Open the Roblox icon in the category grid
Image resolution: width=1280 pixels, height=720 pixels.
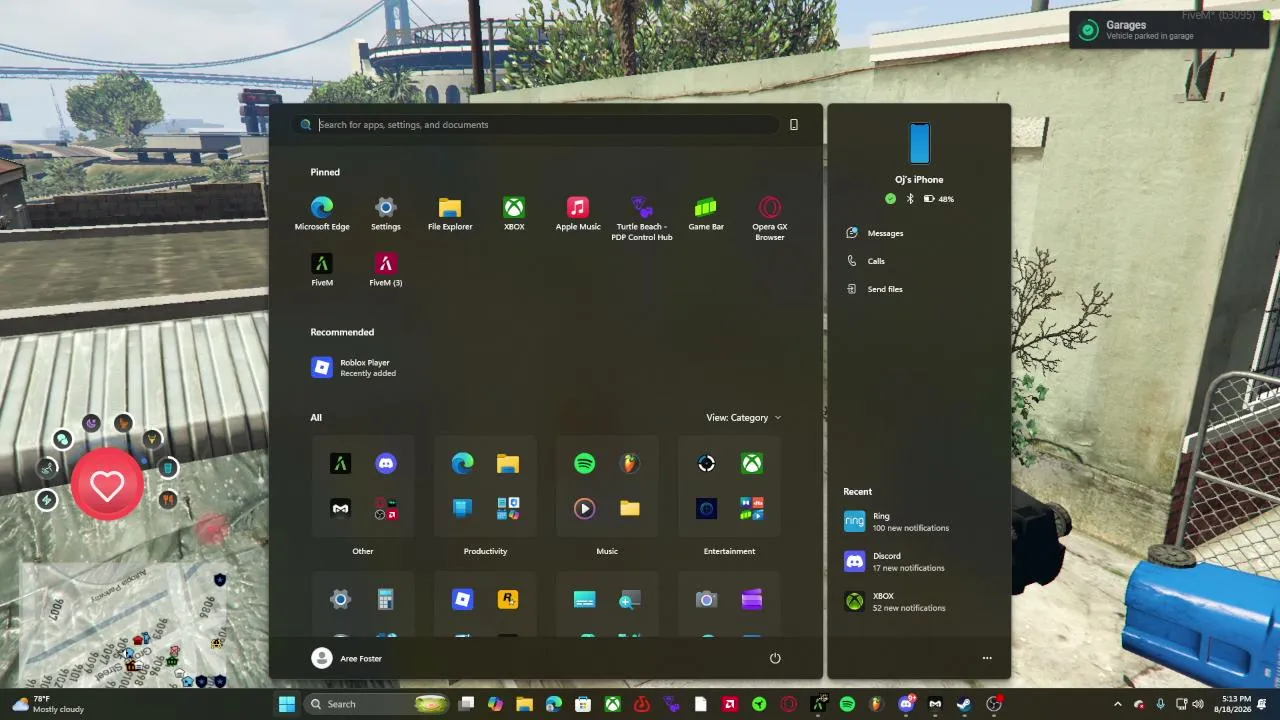click(463, 599)
